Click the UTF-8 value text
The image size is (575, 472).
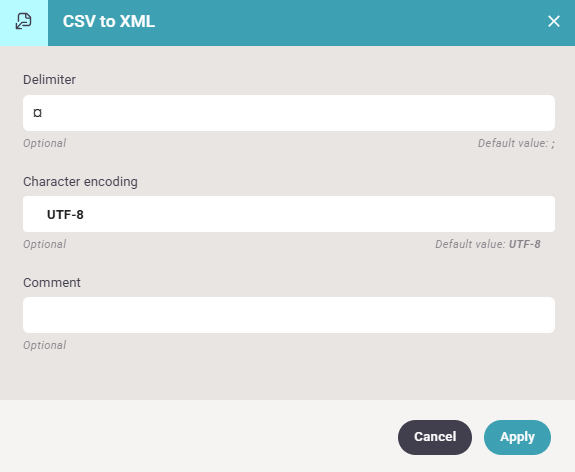(65, 215)
